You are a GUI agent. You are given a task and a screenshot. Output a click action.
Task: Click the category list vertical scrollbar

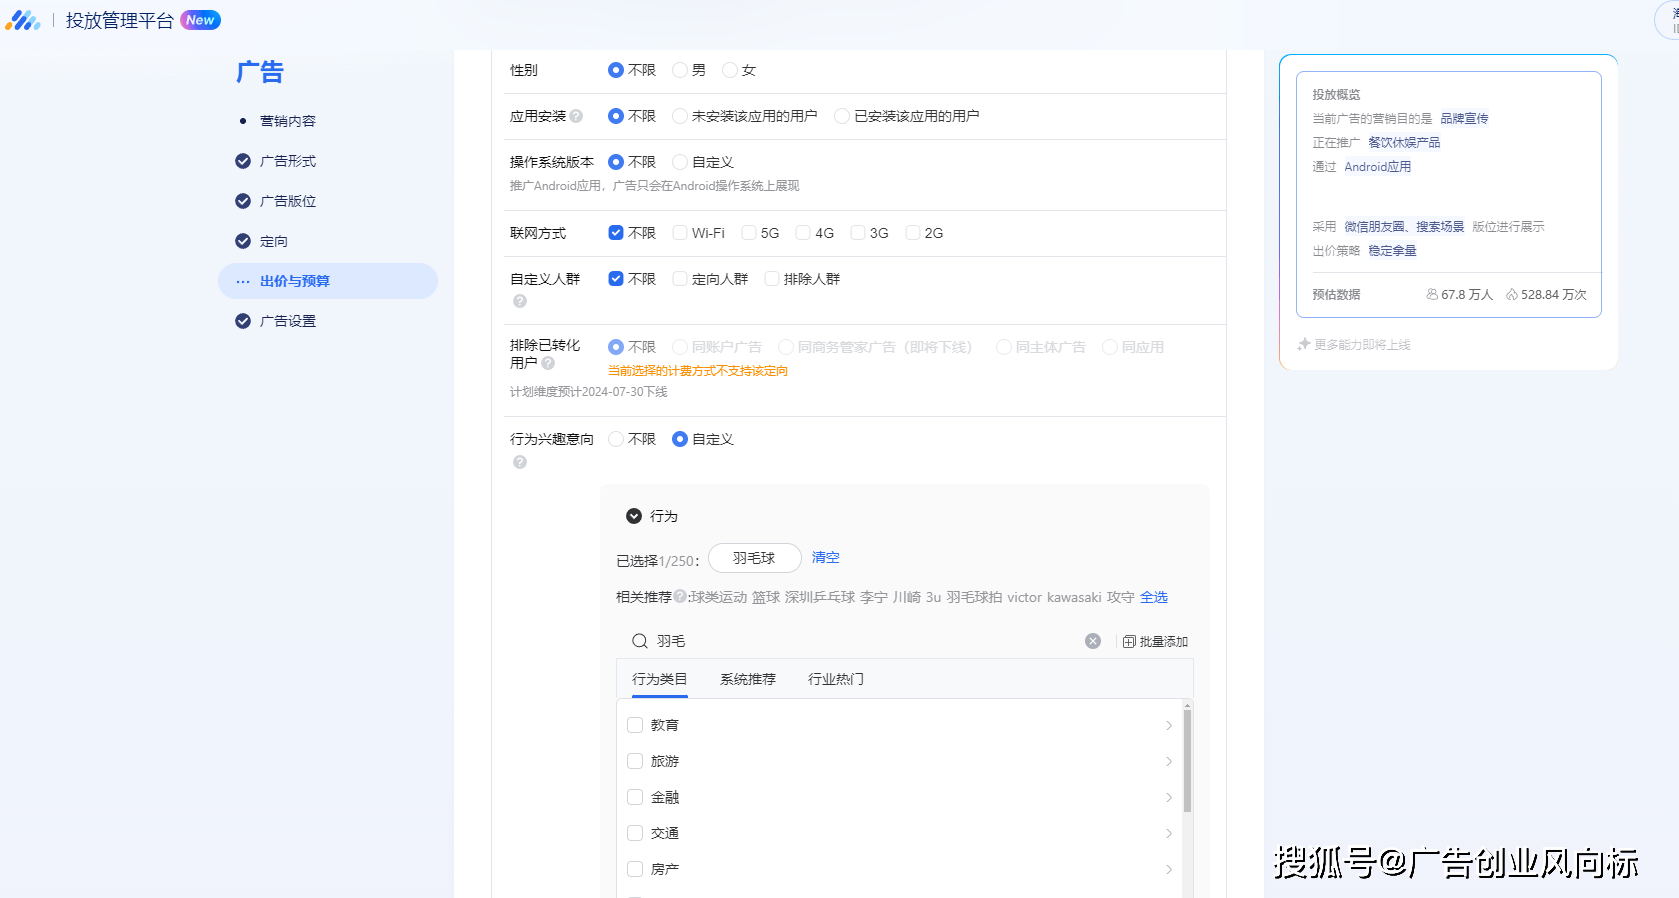click(x=1187, y=760)
